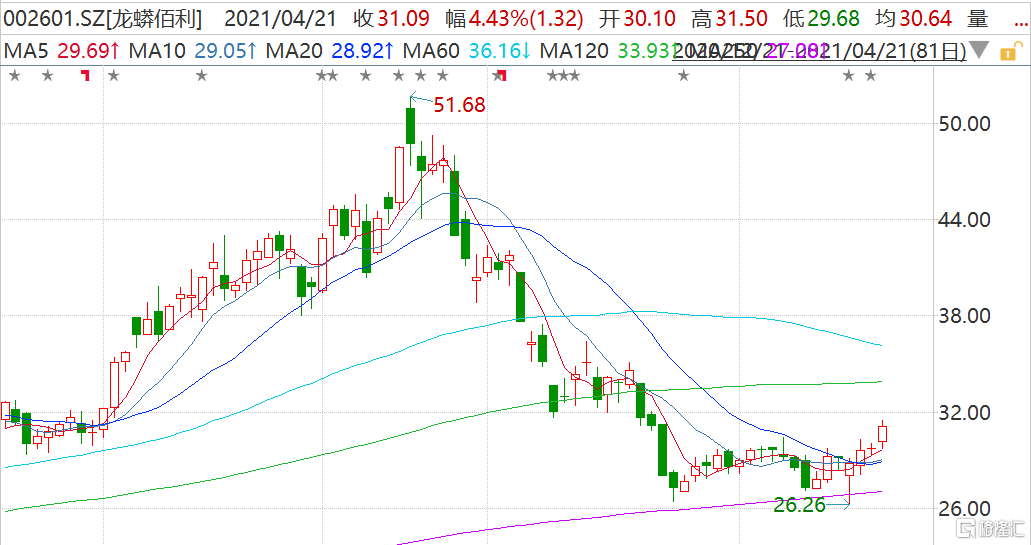
Task: Click the stock code 002601.SZ[龙蟒佰利] title
Action: 103,19
